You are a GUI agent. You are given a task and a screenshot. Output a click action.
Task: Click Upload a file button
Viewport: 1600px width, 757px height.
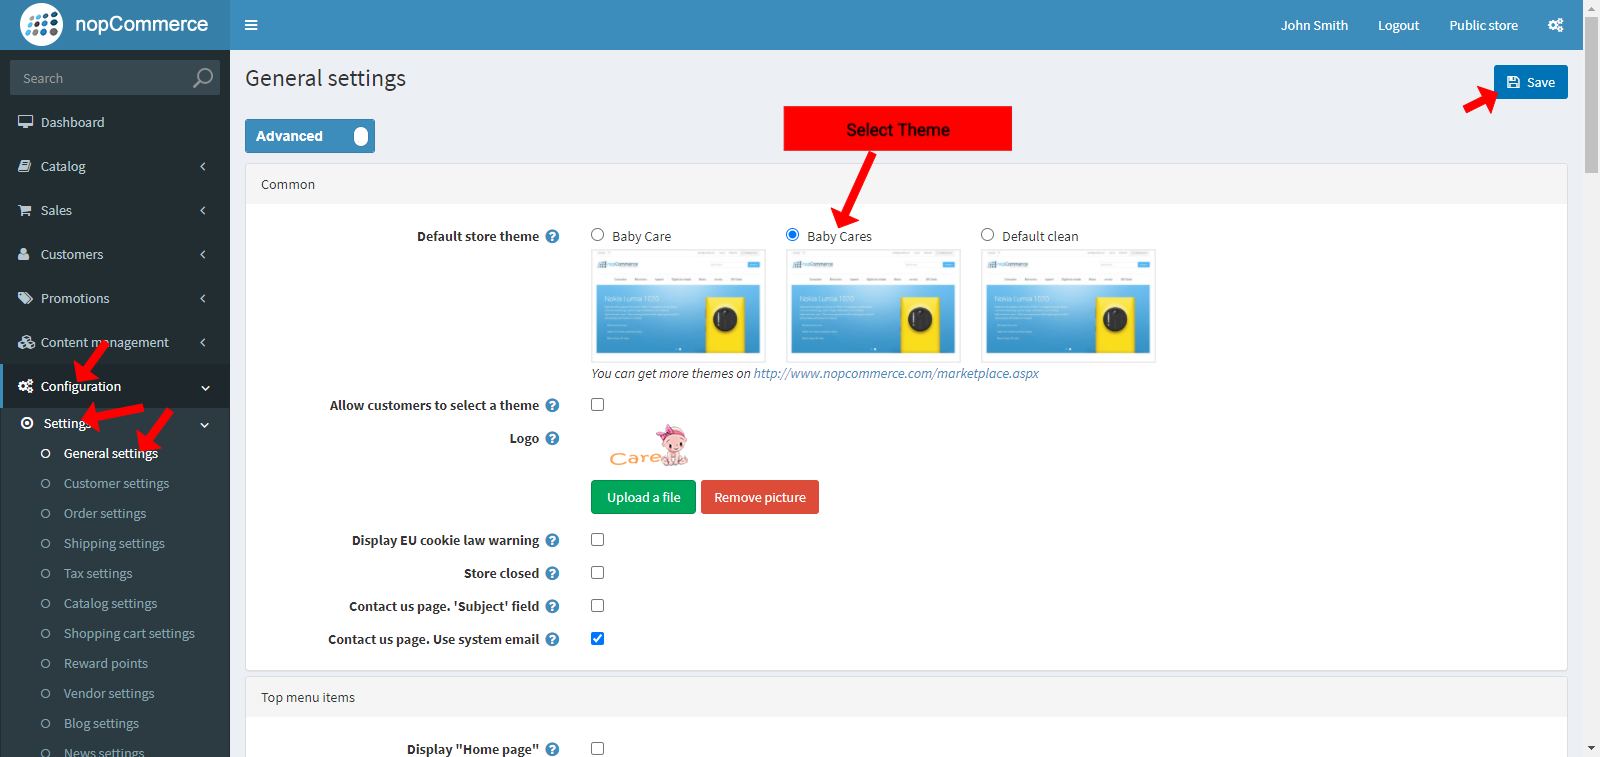(643, 497)
